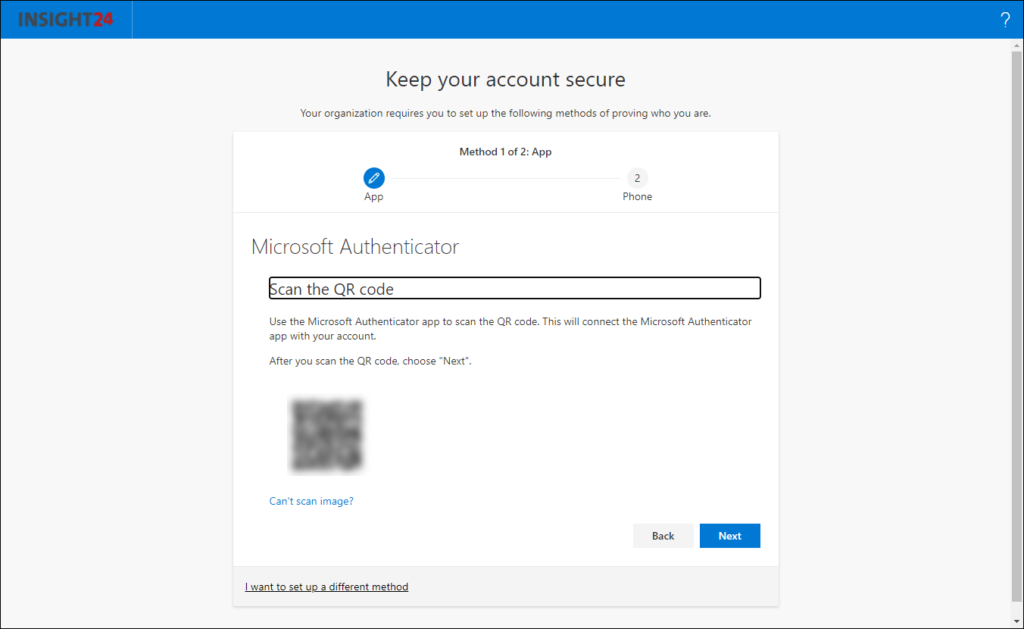Open Method 1 of 2: App header
The height and width of the screenshot is (629, 1024).
[505, 151]
